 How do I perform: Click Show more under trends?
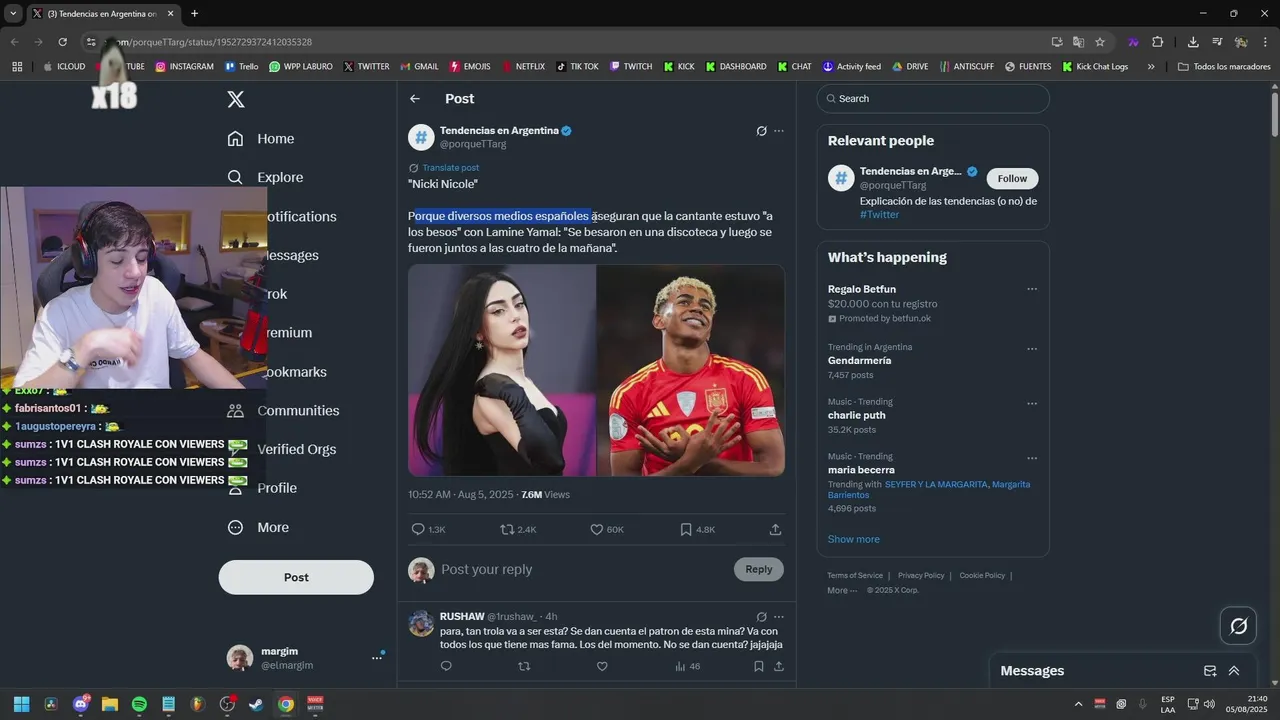(853, 539)
